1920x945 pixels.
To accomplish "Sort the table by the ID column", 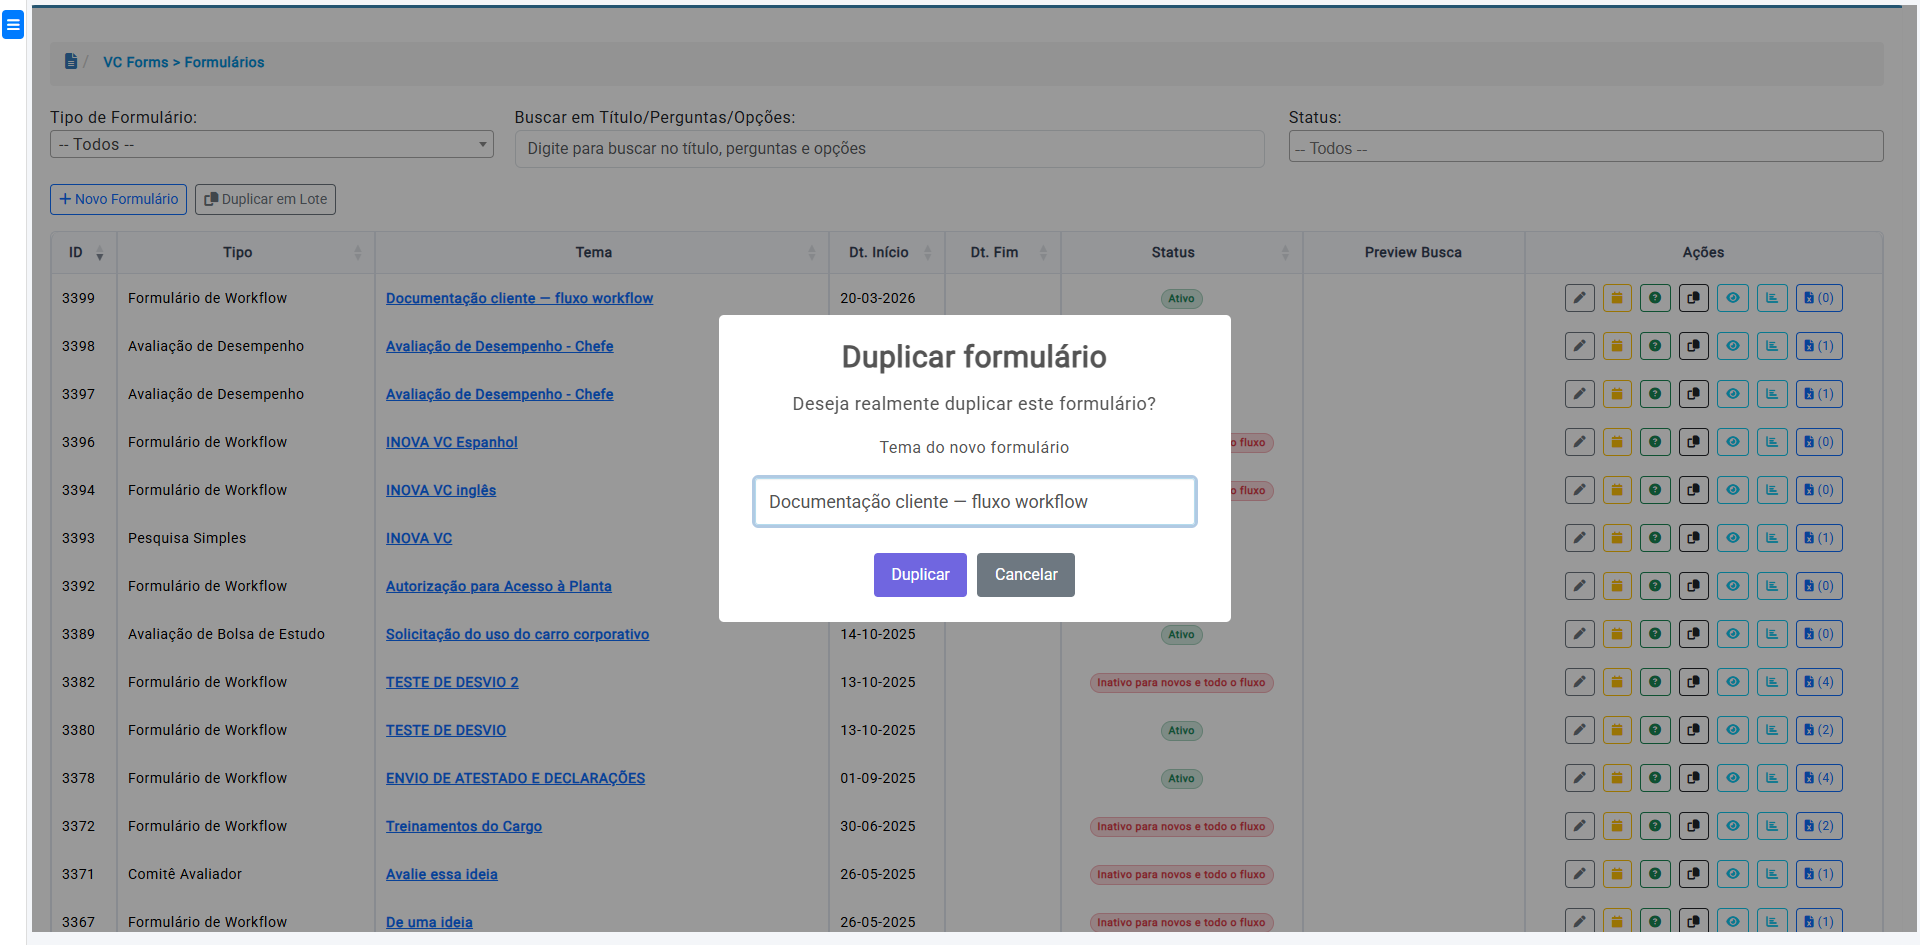I will pos(84,253).
